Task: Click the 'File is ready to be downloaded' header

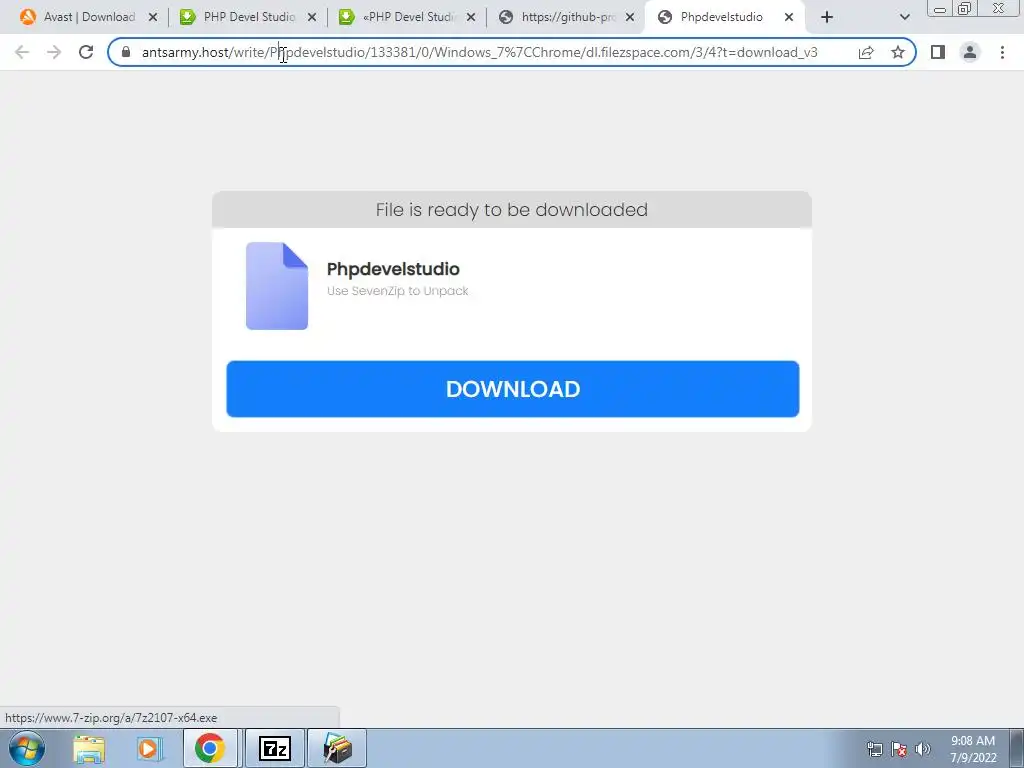Action: point(511,210)
